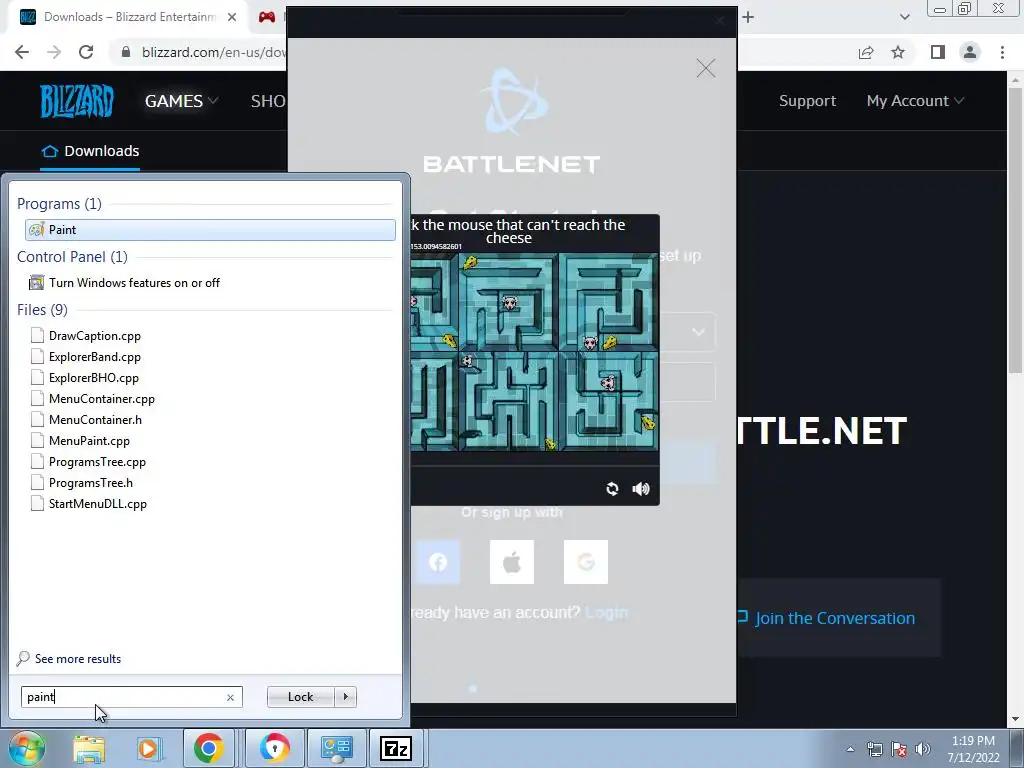This screenshot has height=768, width=1024.
Task: Expand the shutdown options arrow beside Lock
Action: click(x=345, y=697)
